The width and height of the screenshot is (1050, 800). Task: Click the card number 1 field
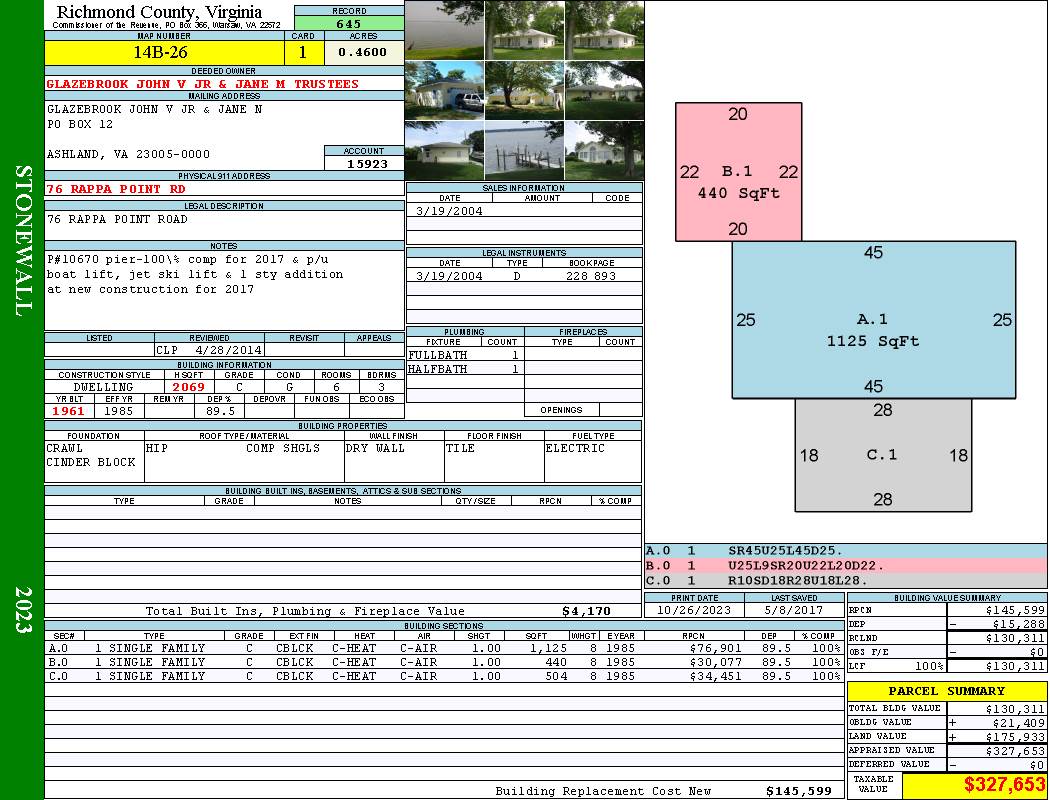(303, 52)
